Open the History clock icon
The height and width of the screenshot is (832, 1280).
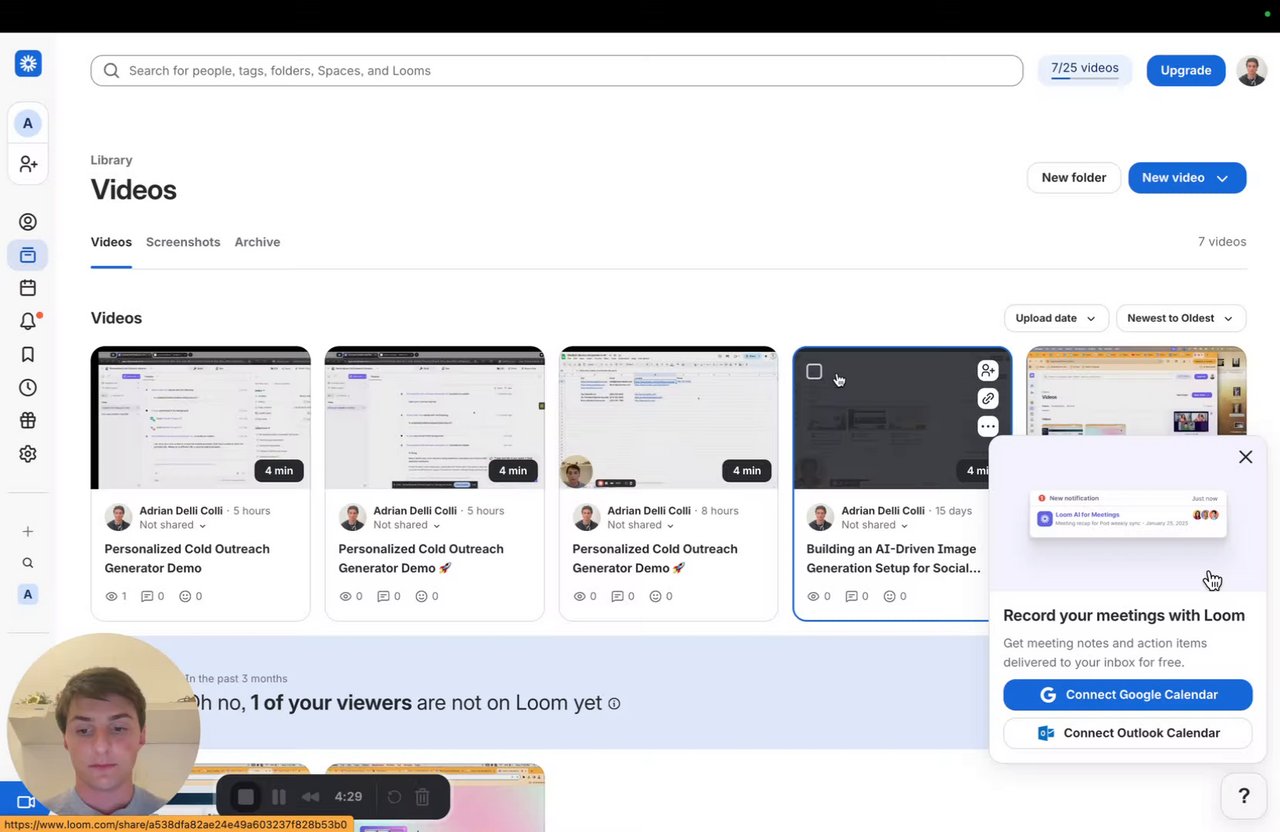click(28, 387)
